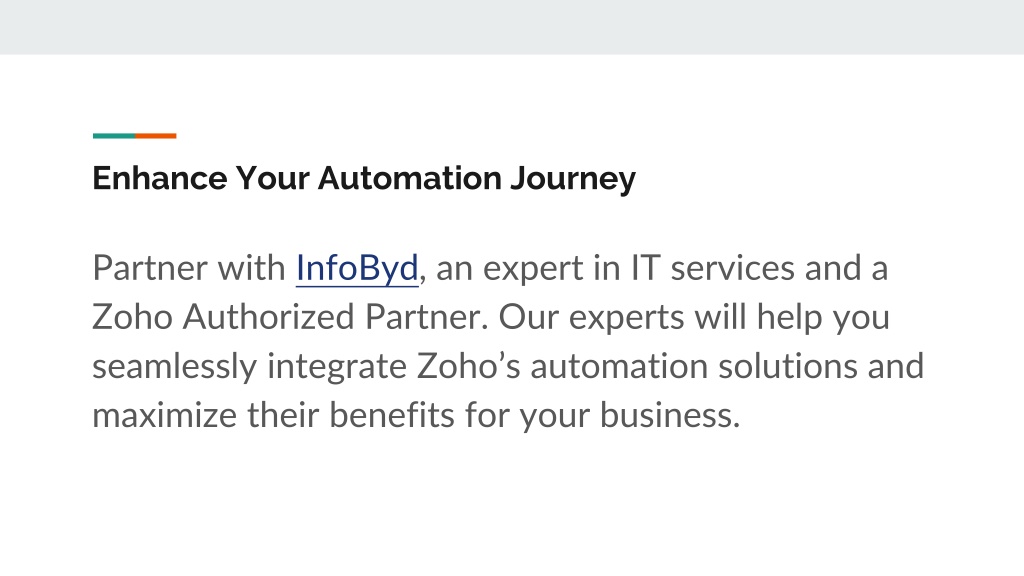Click the word Automation in the heading

[x=409, y=178]
